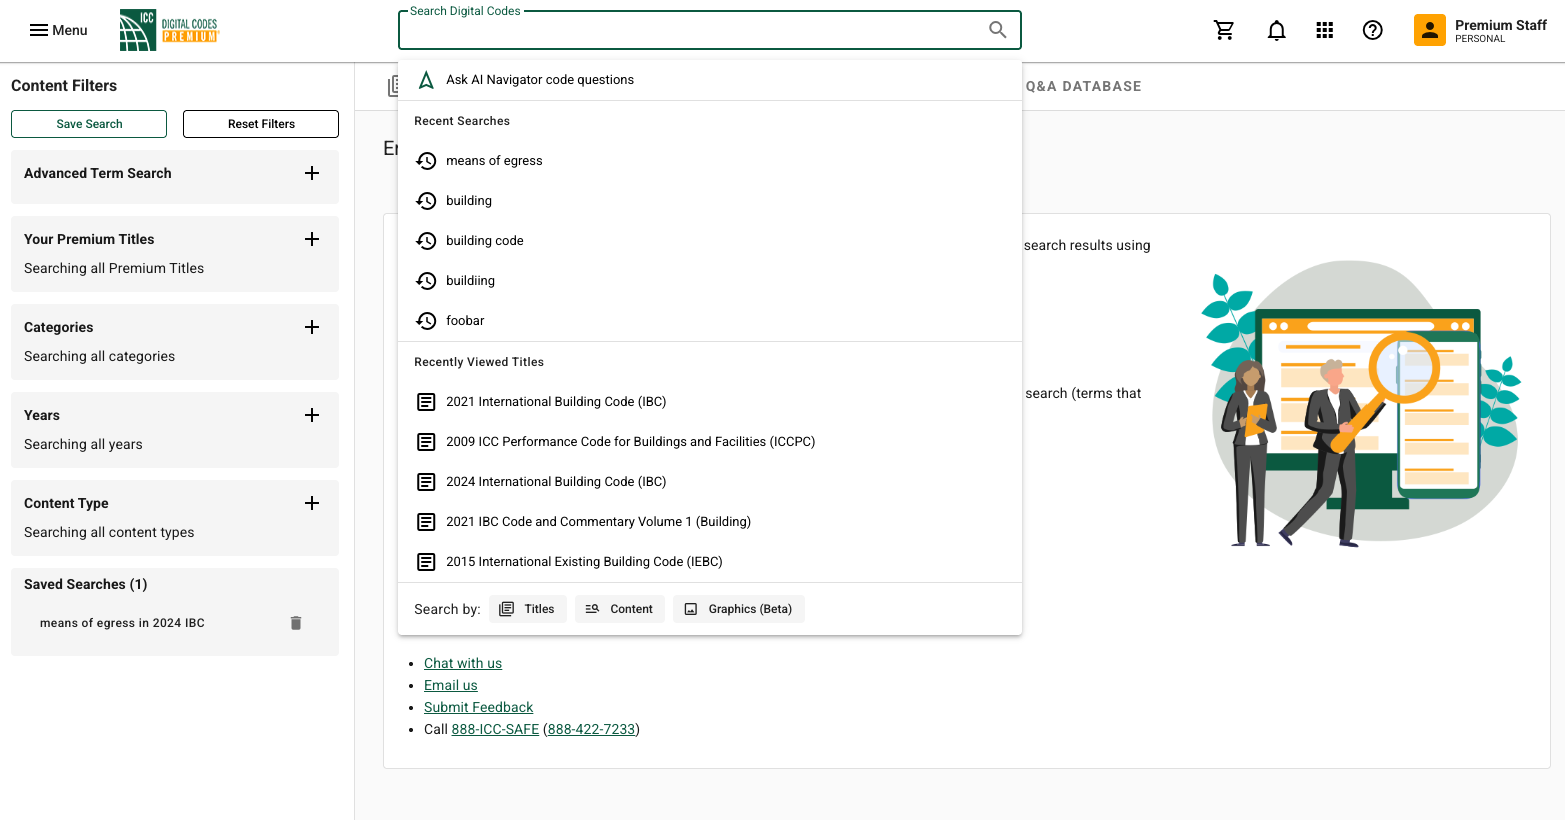1565x820 pixels.
Task: Open the apps grid icon
Action: (x=1325, y=30)
